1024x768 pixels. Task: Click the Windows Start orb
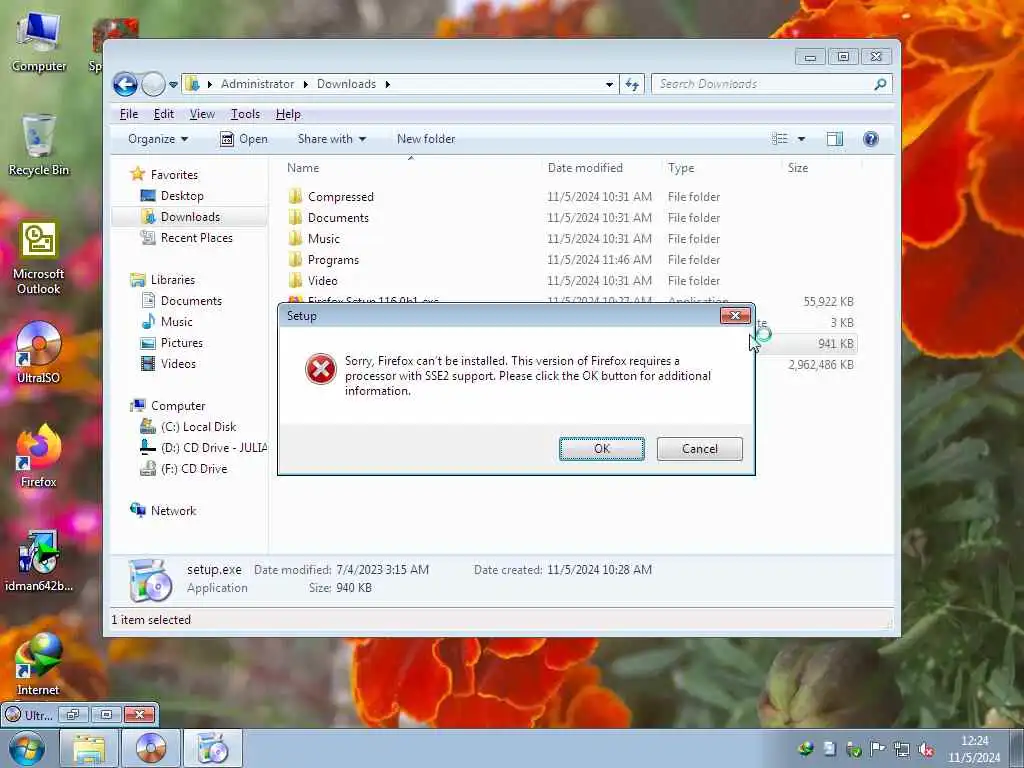26,748
